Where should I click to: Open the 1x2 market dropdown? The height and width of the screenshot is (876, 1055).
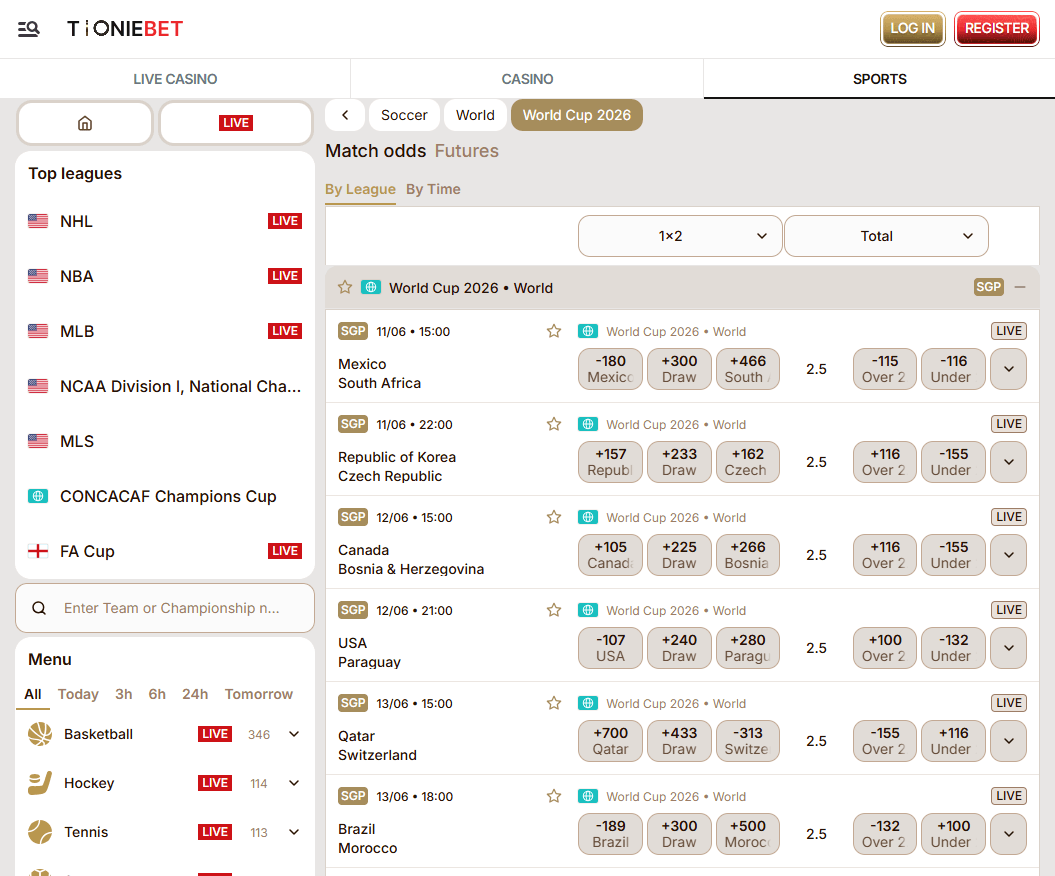[680, 236]
